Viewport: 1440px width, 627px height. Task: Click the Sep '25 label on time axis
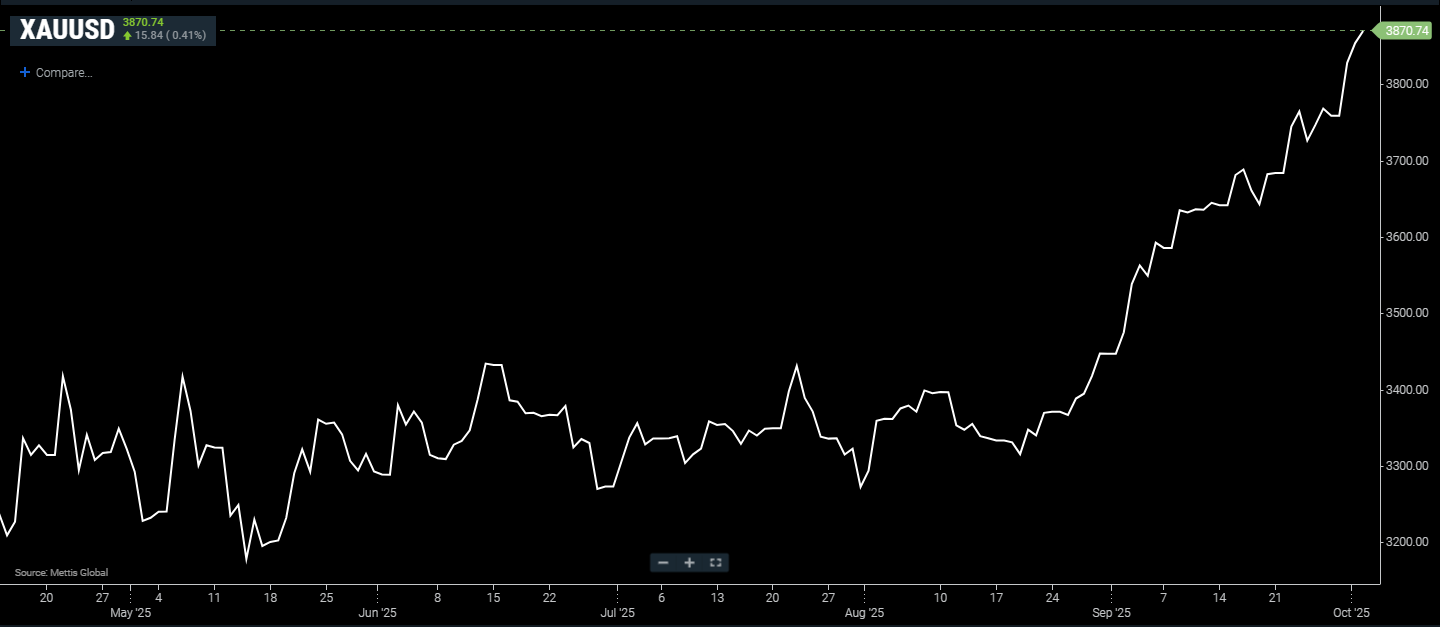(1111, 612)
